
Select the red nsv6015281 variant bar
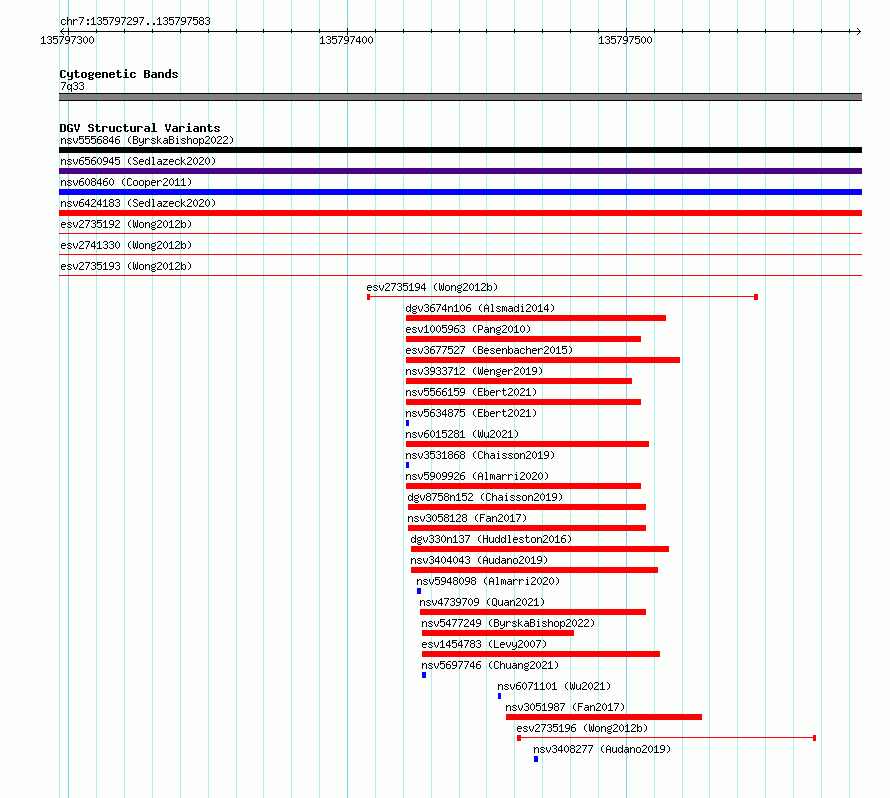pyautogui.click(x=527, y=444)
